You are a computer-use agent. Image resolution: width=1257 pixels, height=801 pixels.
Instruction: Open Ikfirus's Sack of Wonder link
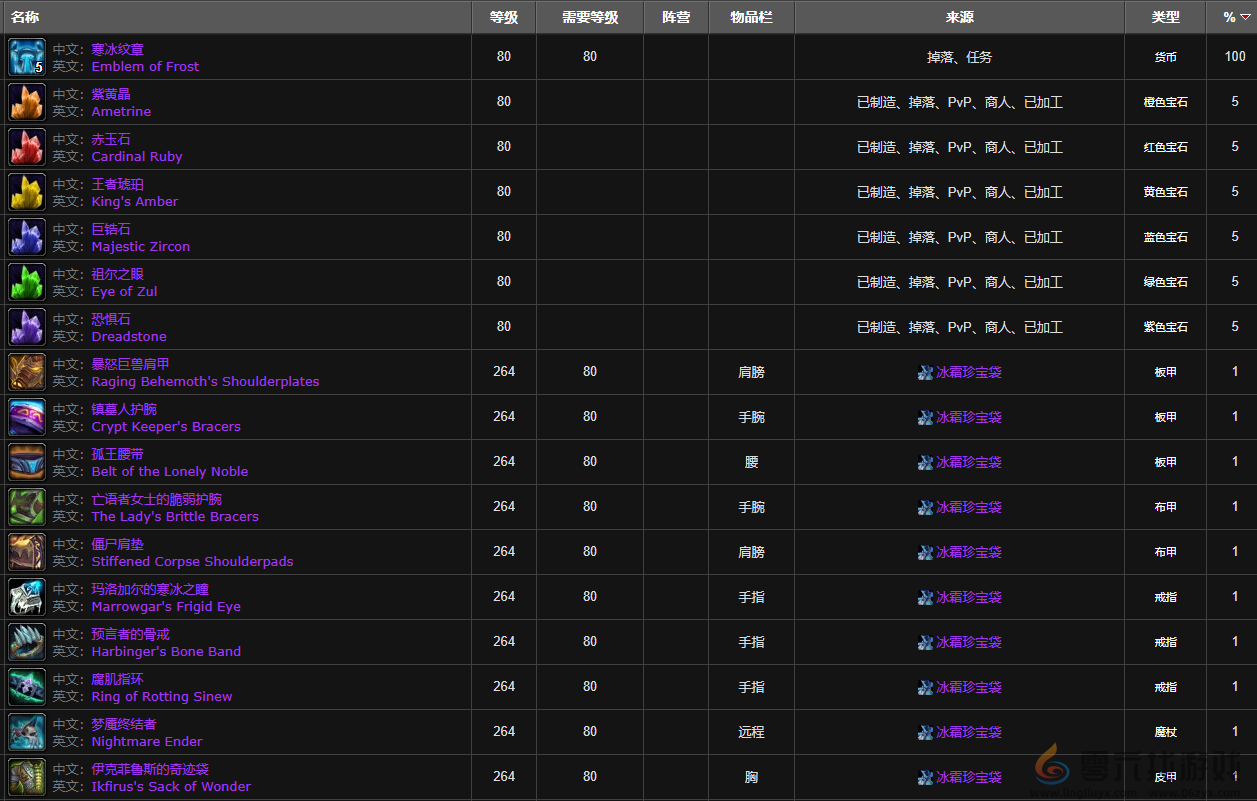[x=171, y=786]
